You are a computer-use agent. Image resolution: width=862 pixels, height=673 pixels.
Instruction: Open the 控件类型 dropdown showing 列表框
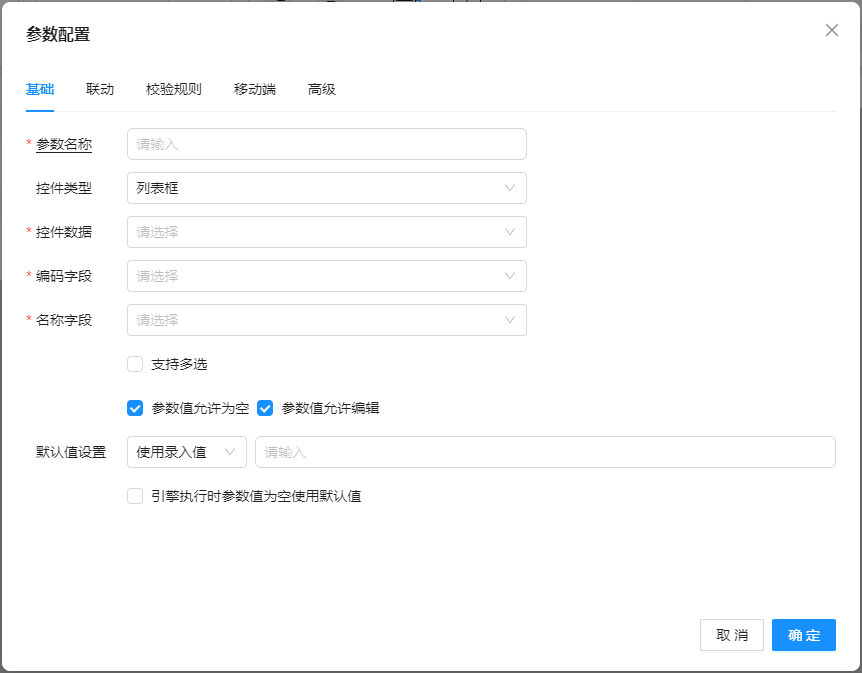(x=326, y=188)
